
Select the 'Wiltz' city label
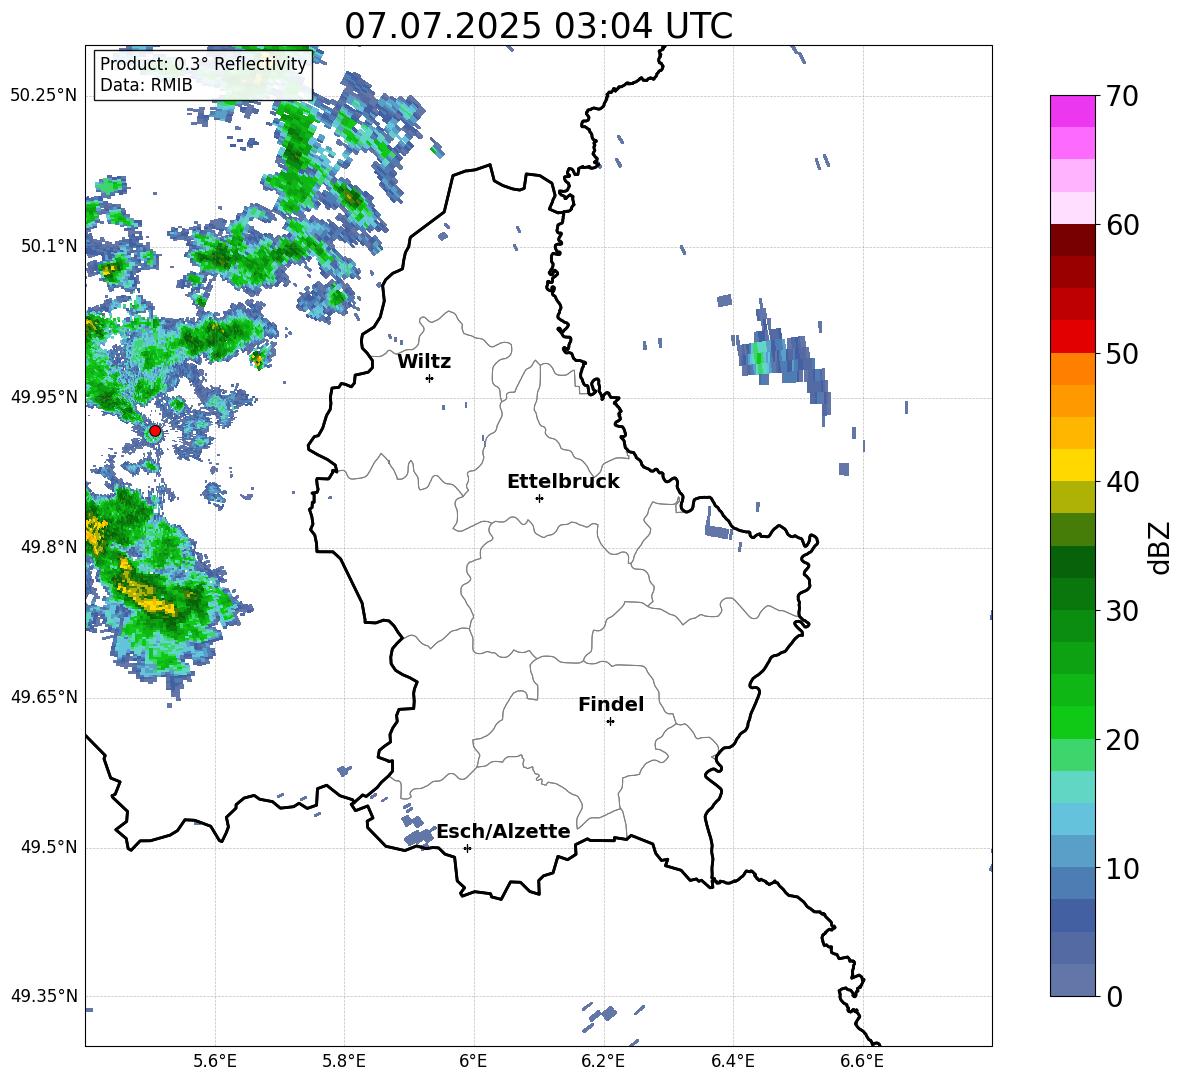[424, 362]
